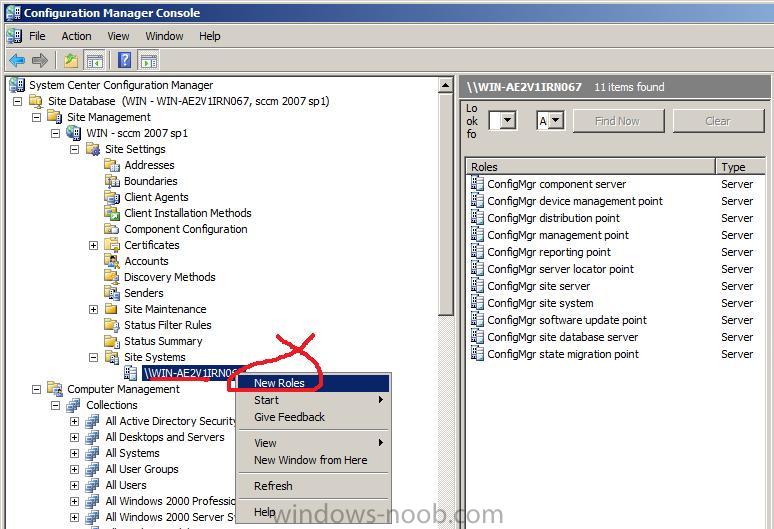Select ConfigMgr management point row
774x529 pixels.
(617, 235)
